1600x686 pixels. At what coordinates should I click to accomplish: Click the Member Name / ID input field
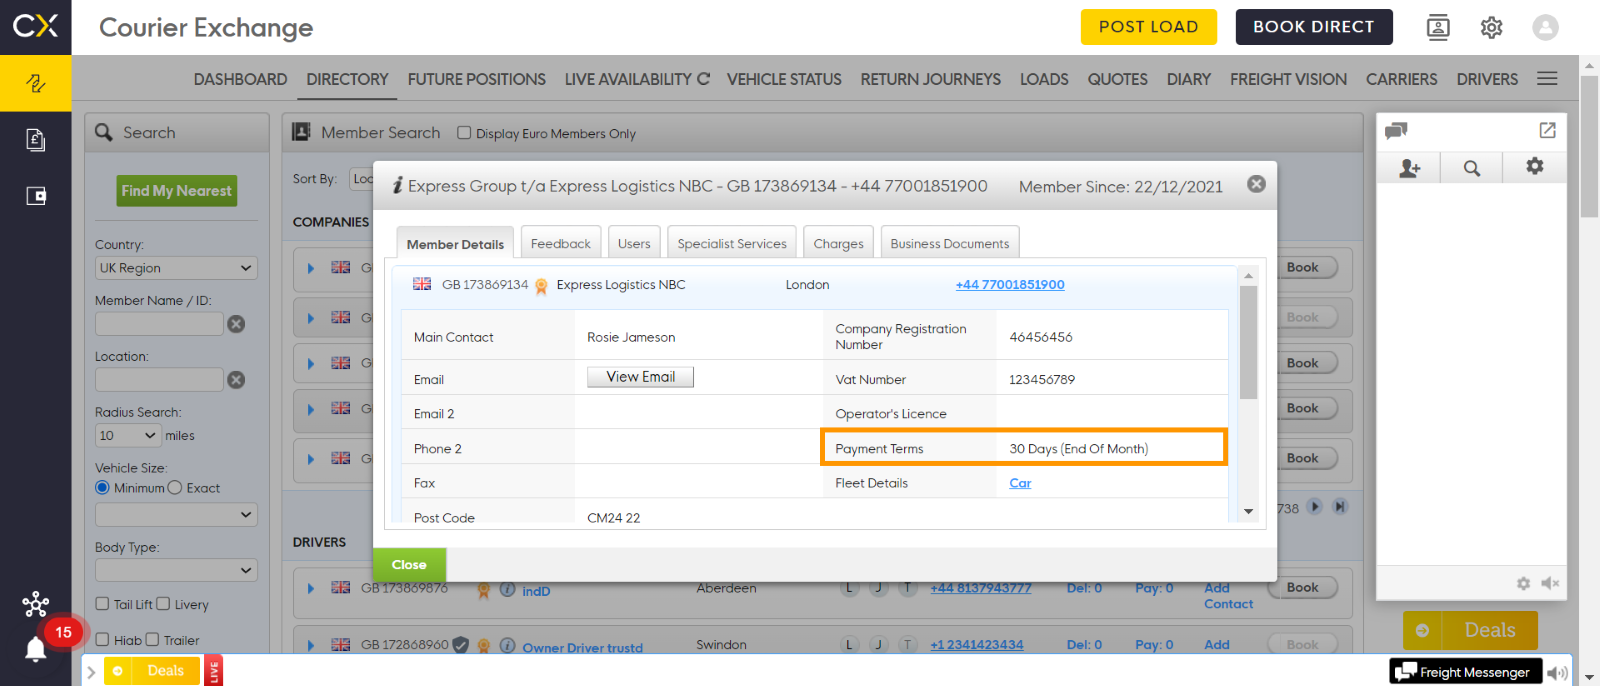159,324
